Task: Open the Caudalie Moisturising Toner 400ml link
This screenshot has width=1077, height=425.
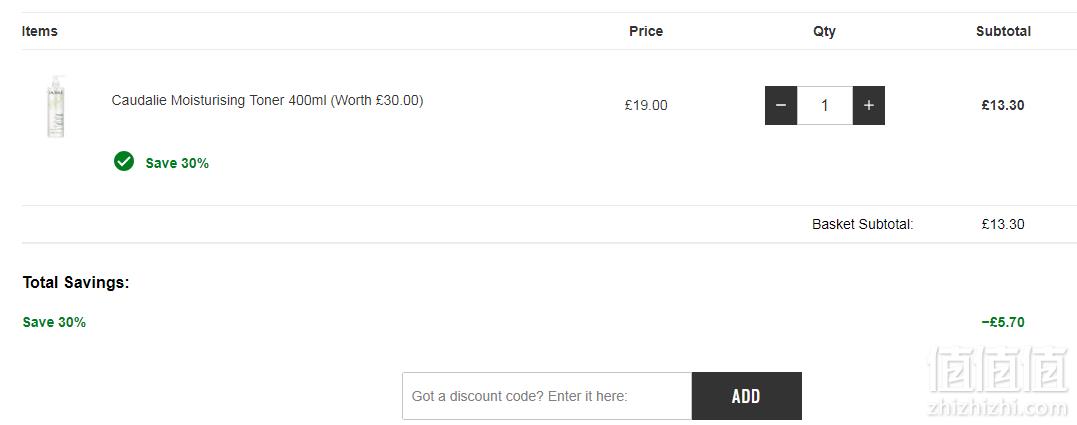Action: 267,100
